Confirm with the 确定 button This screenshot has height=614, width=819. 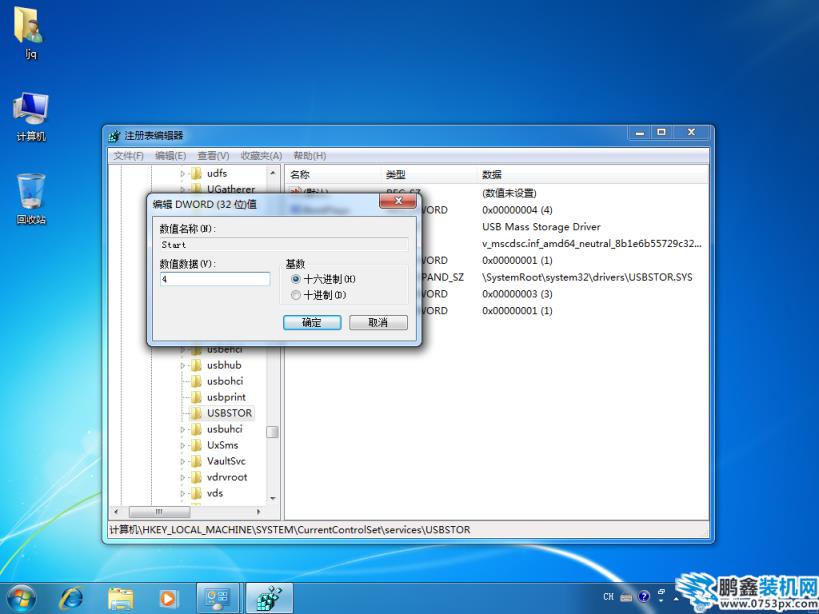click(x=312, y=323)
